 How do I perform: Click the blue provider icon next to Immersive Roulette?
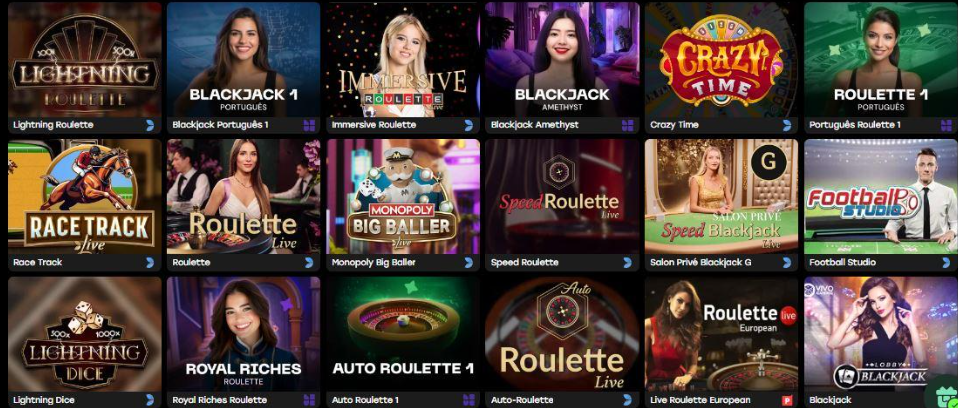coord(469,125)
